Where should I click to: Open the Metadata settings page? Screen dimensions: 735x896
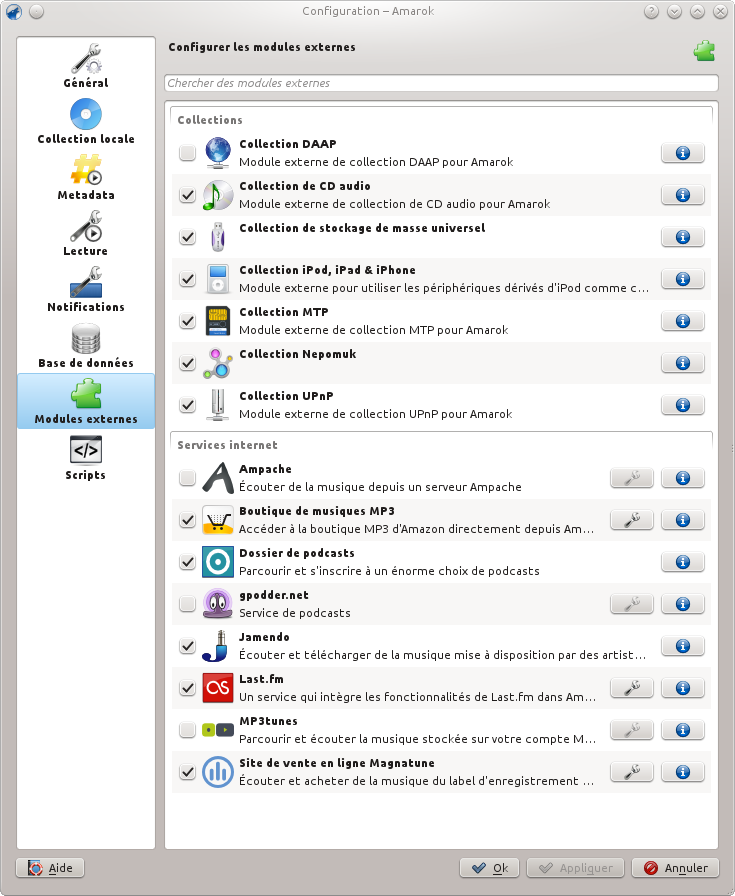(86, 178)
